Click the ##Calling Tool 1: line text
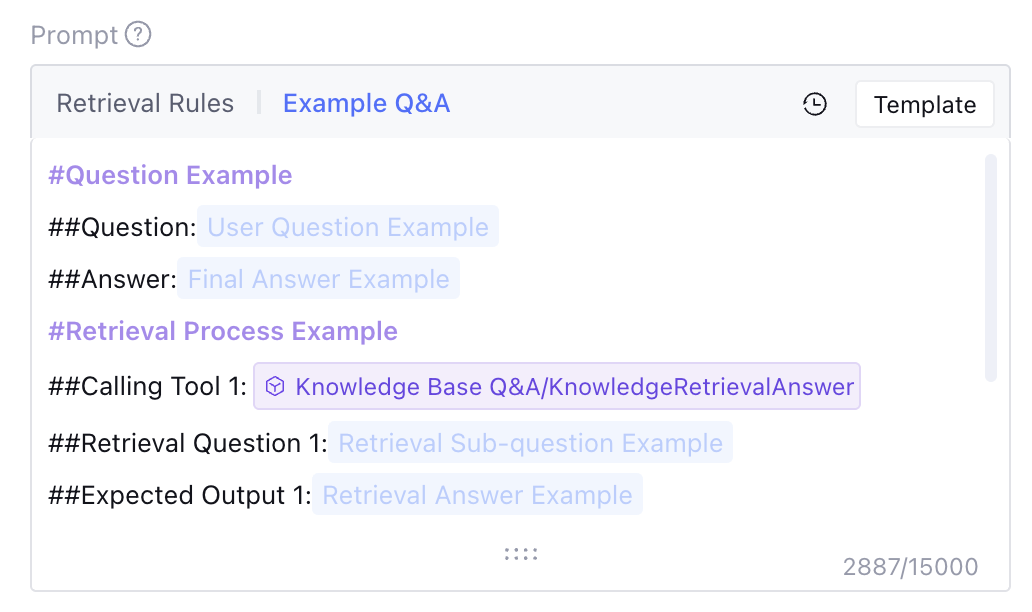Image resolution: width=1032 pixels, height=612 pixels. pos(147,387)
